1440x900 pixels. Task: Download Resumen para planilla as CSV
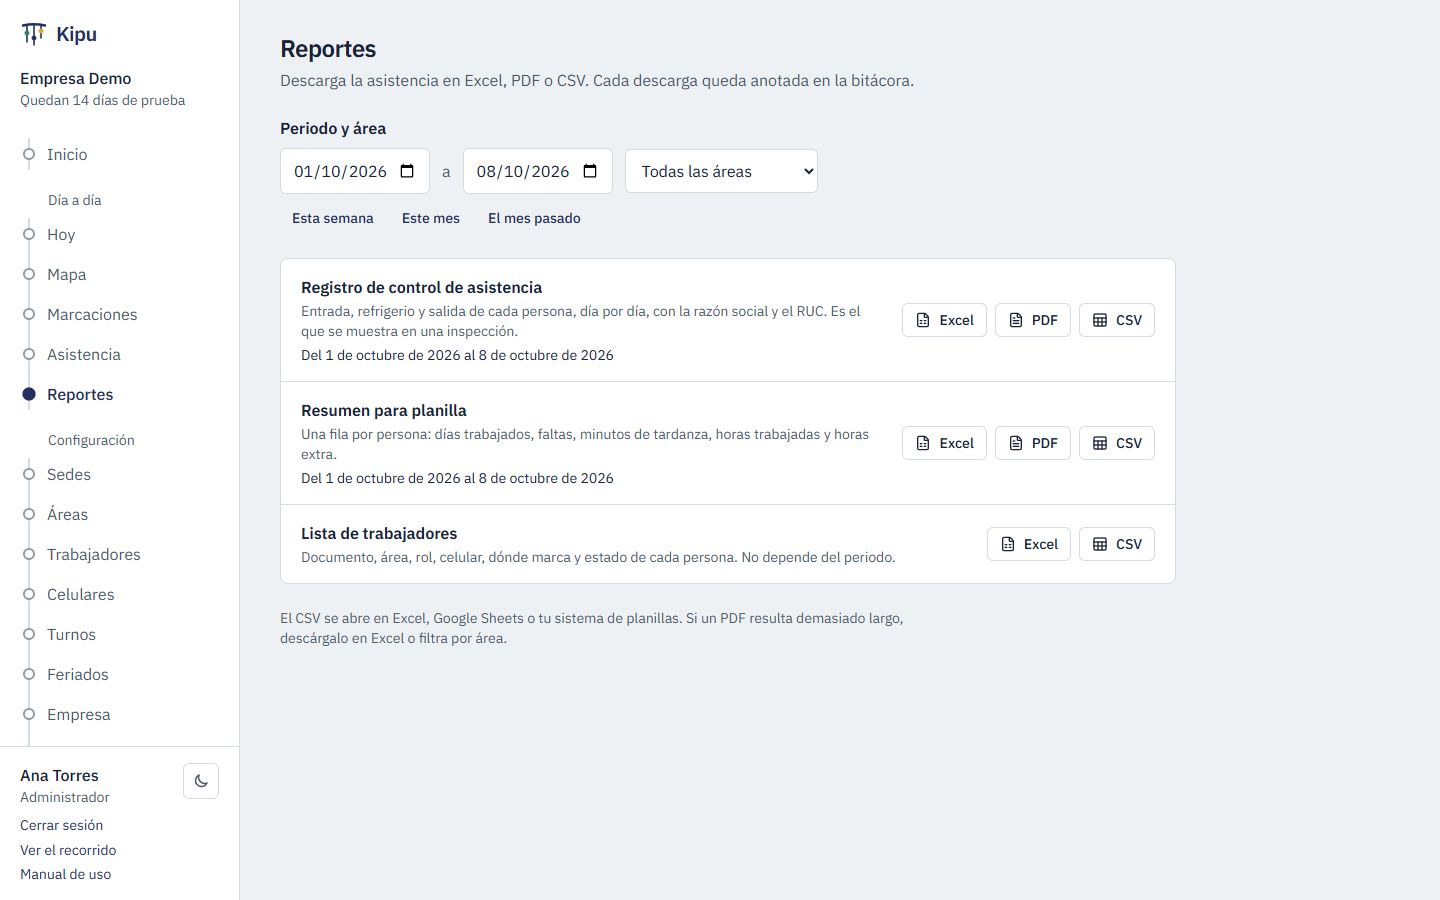click(x=1117, y=443)
